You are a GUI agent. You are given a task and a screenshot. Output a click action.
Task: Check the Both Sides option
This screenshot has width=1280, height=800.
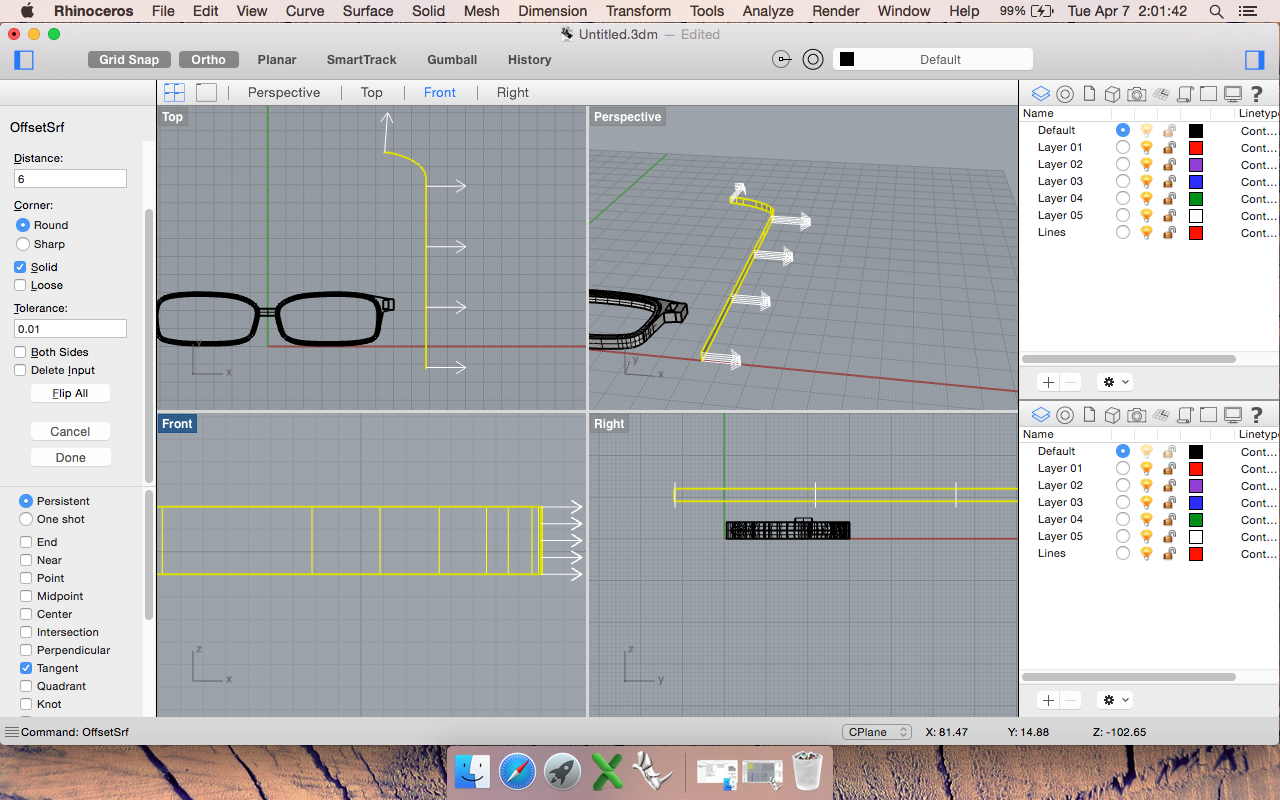[20, 352]
